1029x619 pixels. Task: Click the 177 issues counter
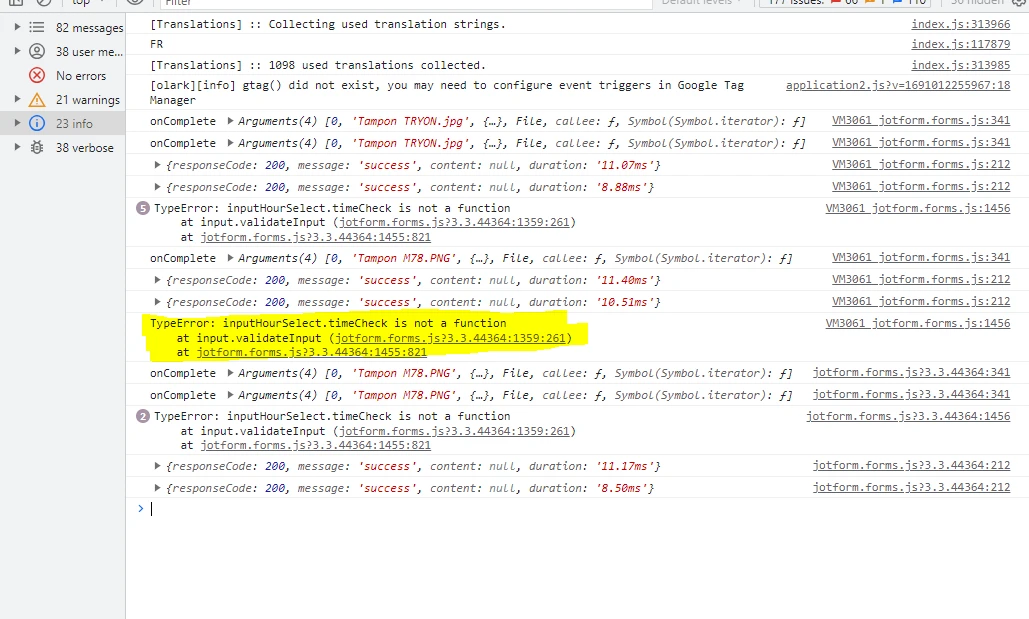pos(790,3)
